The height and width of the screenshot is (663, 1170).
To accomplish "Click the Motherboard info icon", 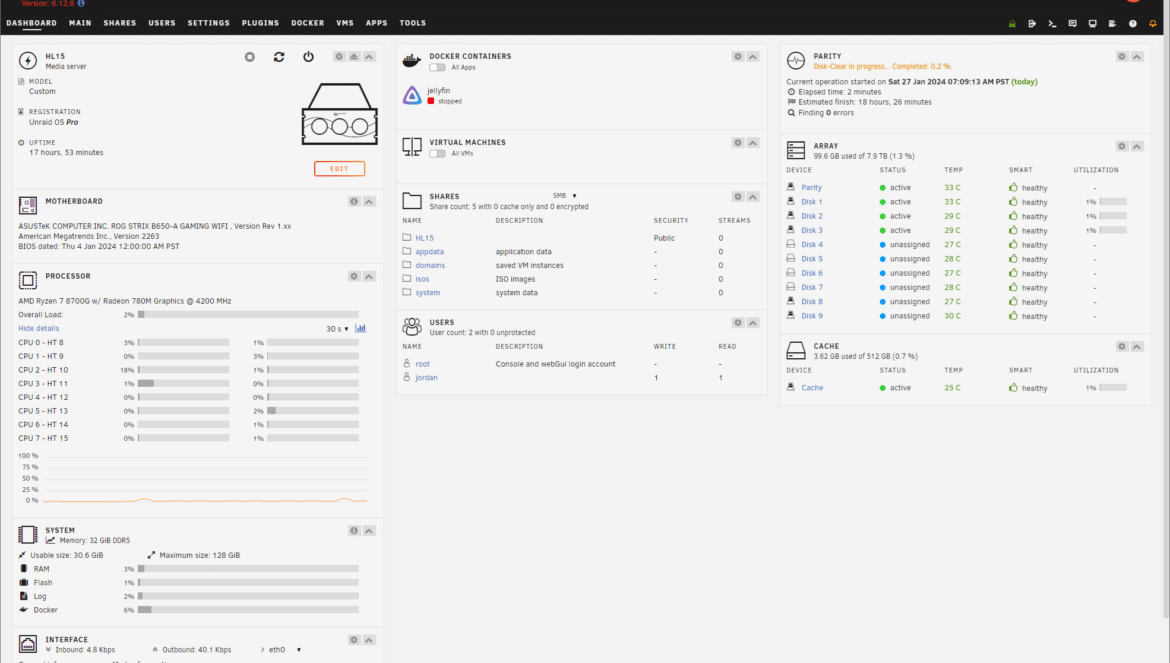I will coord(354,201).
